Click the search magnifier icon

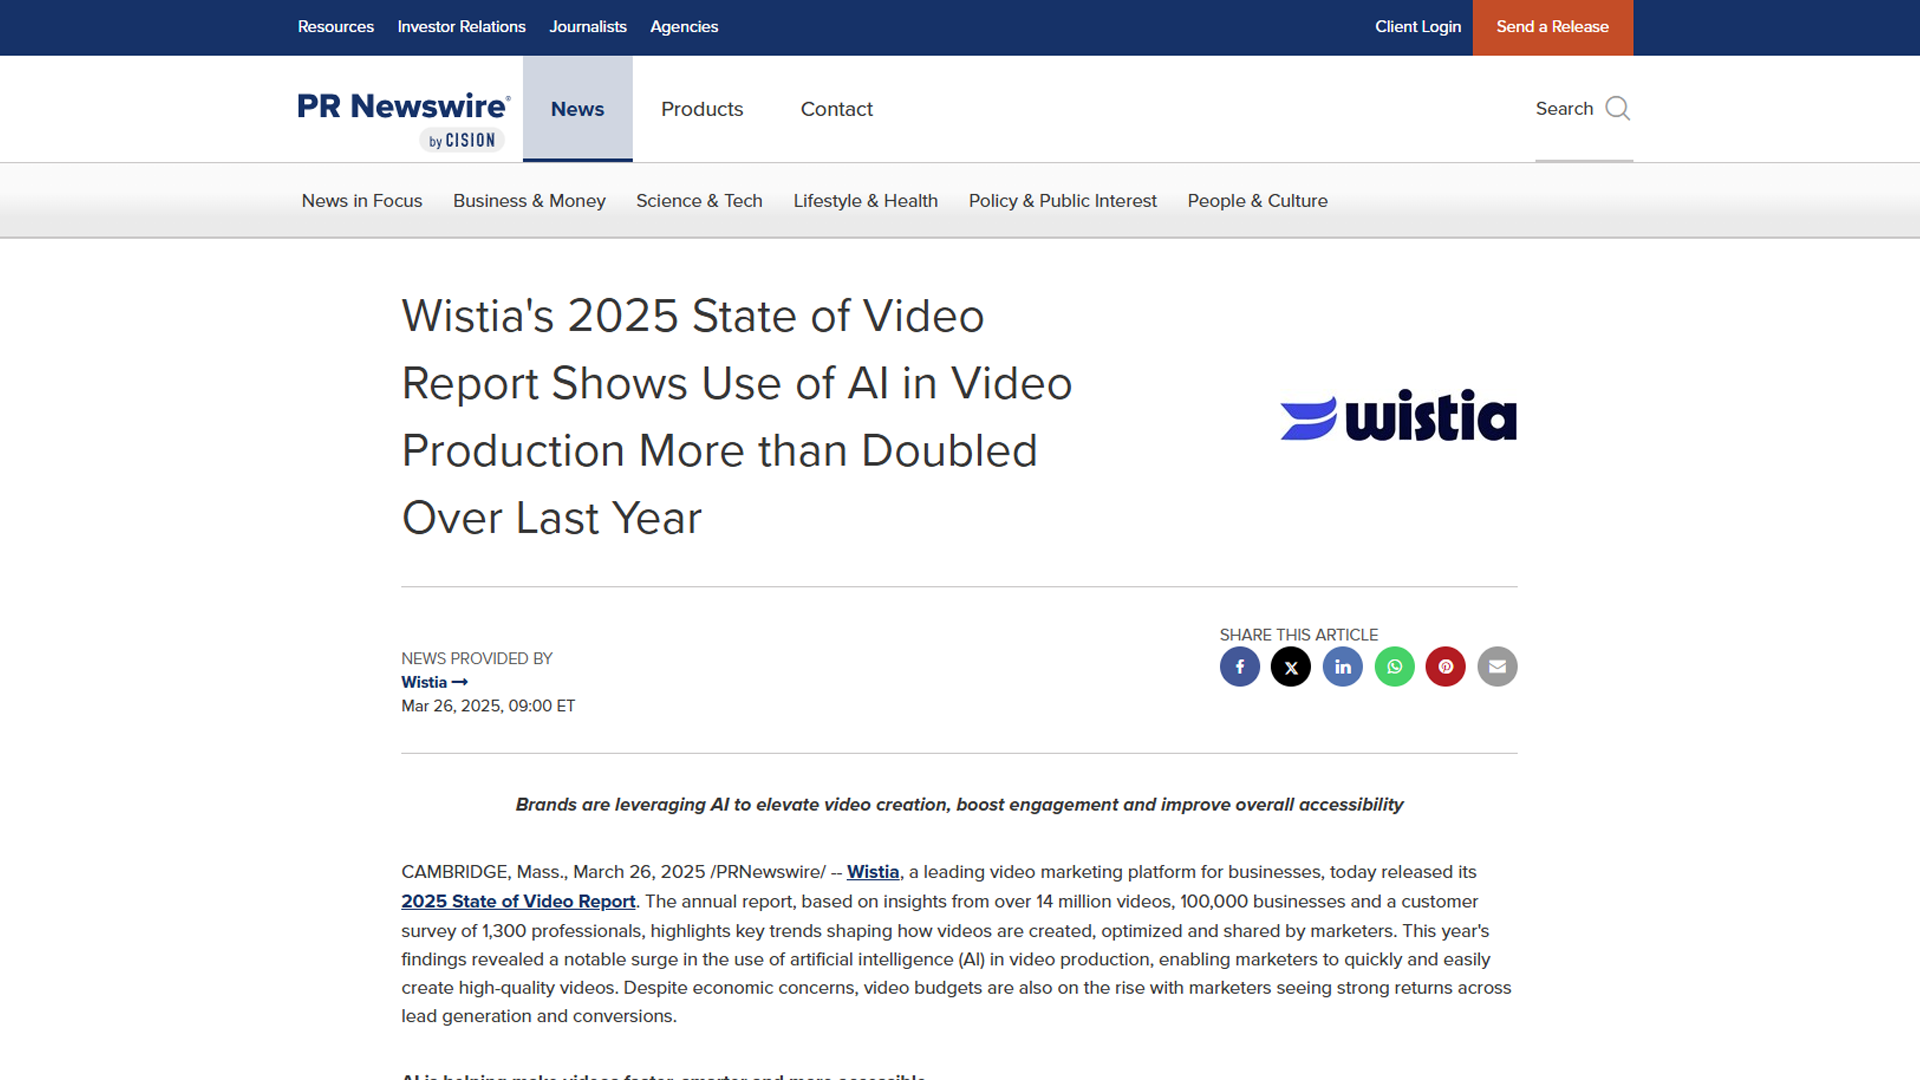pyautogui.click(x=1617, y=108)
